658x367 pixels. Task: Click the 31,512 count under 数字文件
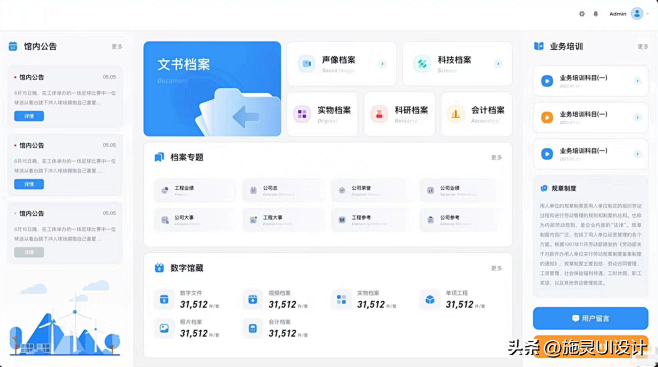[194, 305]
